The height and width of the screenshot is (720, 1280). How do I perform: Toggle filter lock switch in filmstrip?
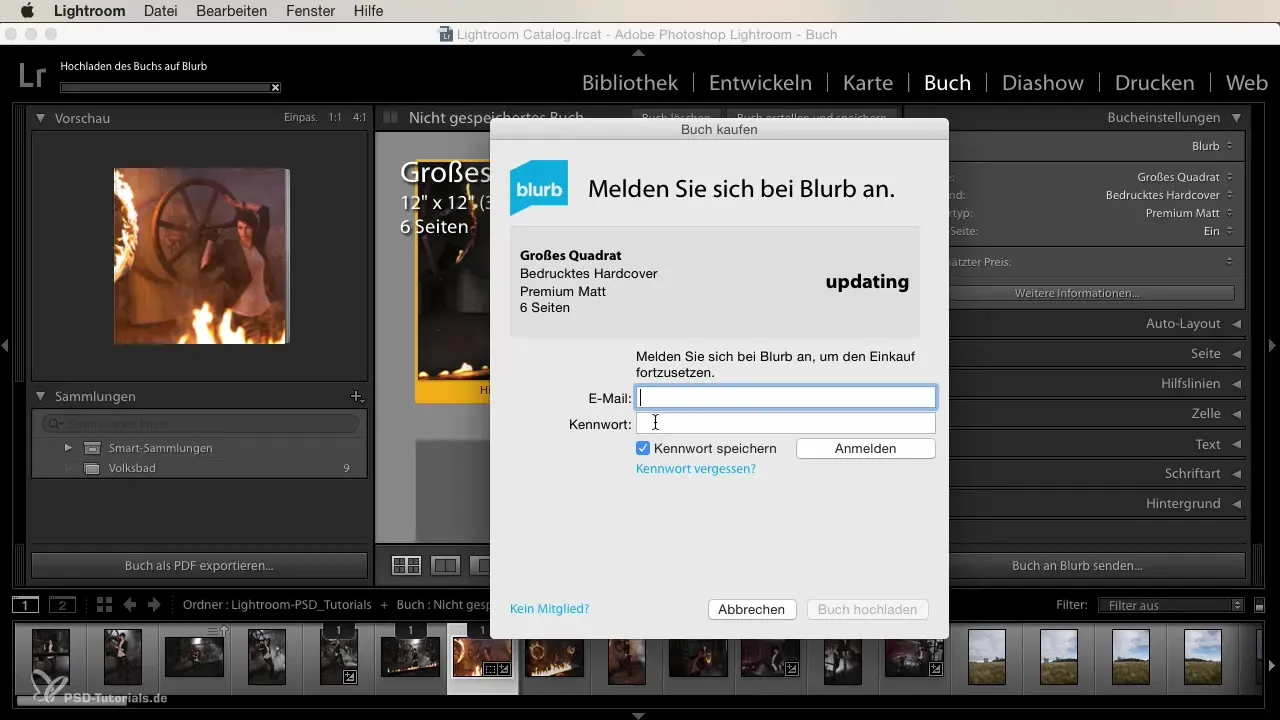pyautogui.click(x=1260, y=605)
